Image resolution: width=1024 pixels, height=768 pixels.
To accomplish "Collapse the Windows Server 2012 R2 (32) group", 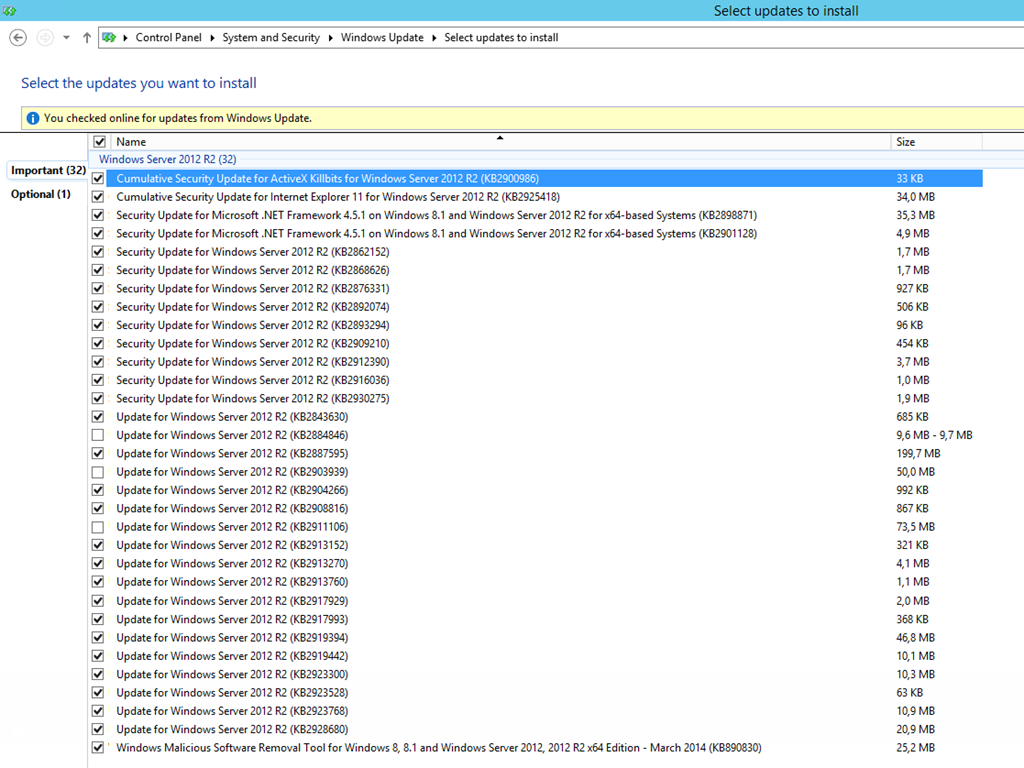I will pyautogui.click(x=167, y=159).
